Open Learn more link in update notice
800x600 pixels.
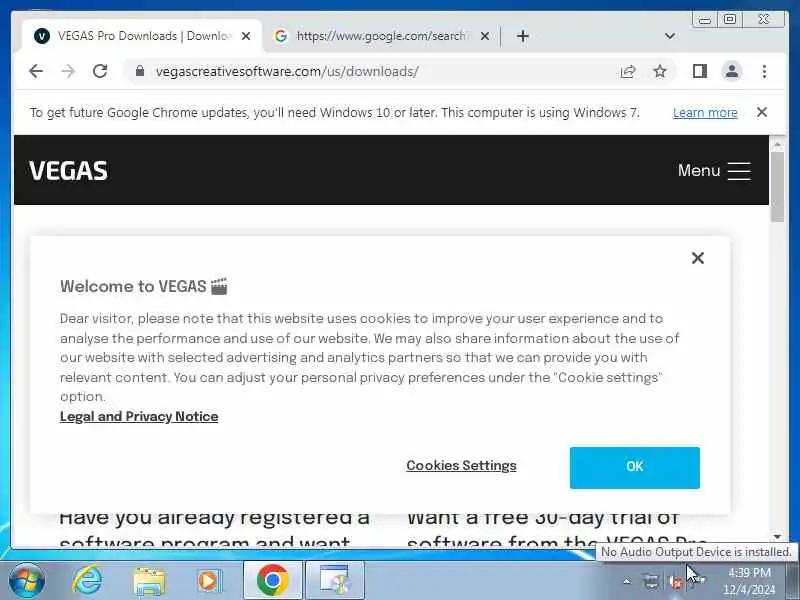705,113
